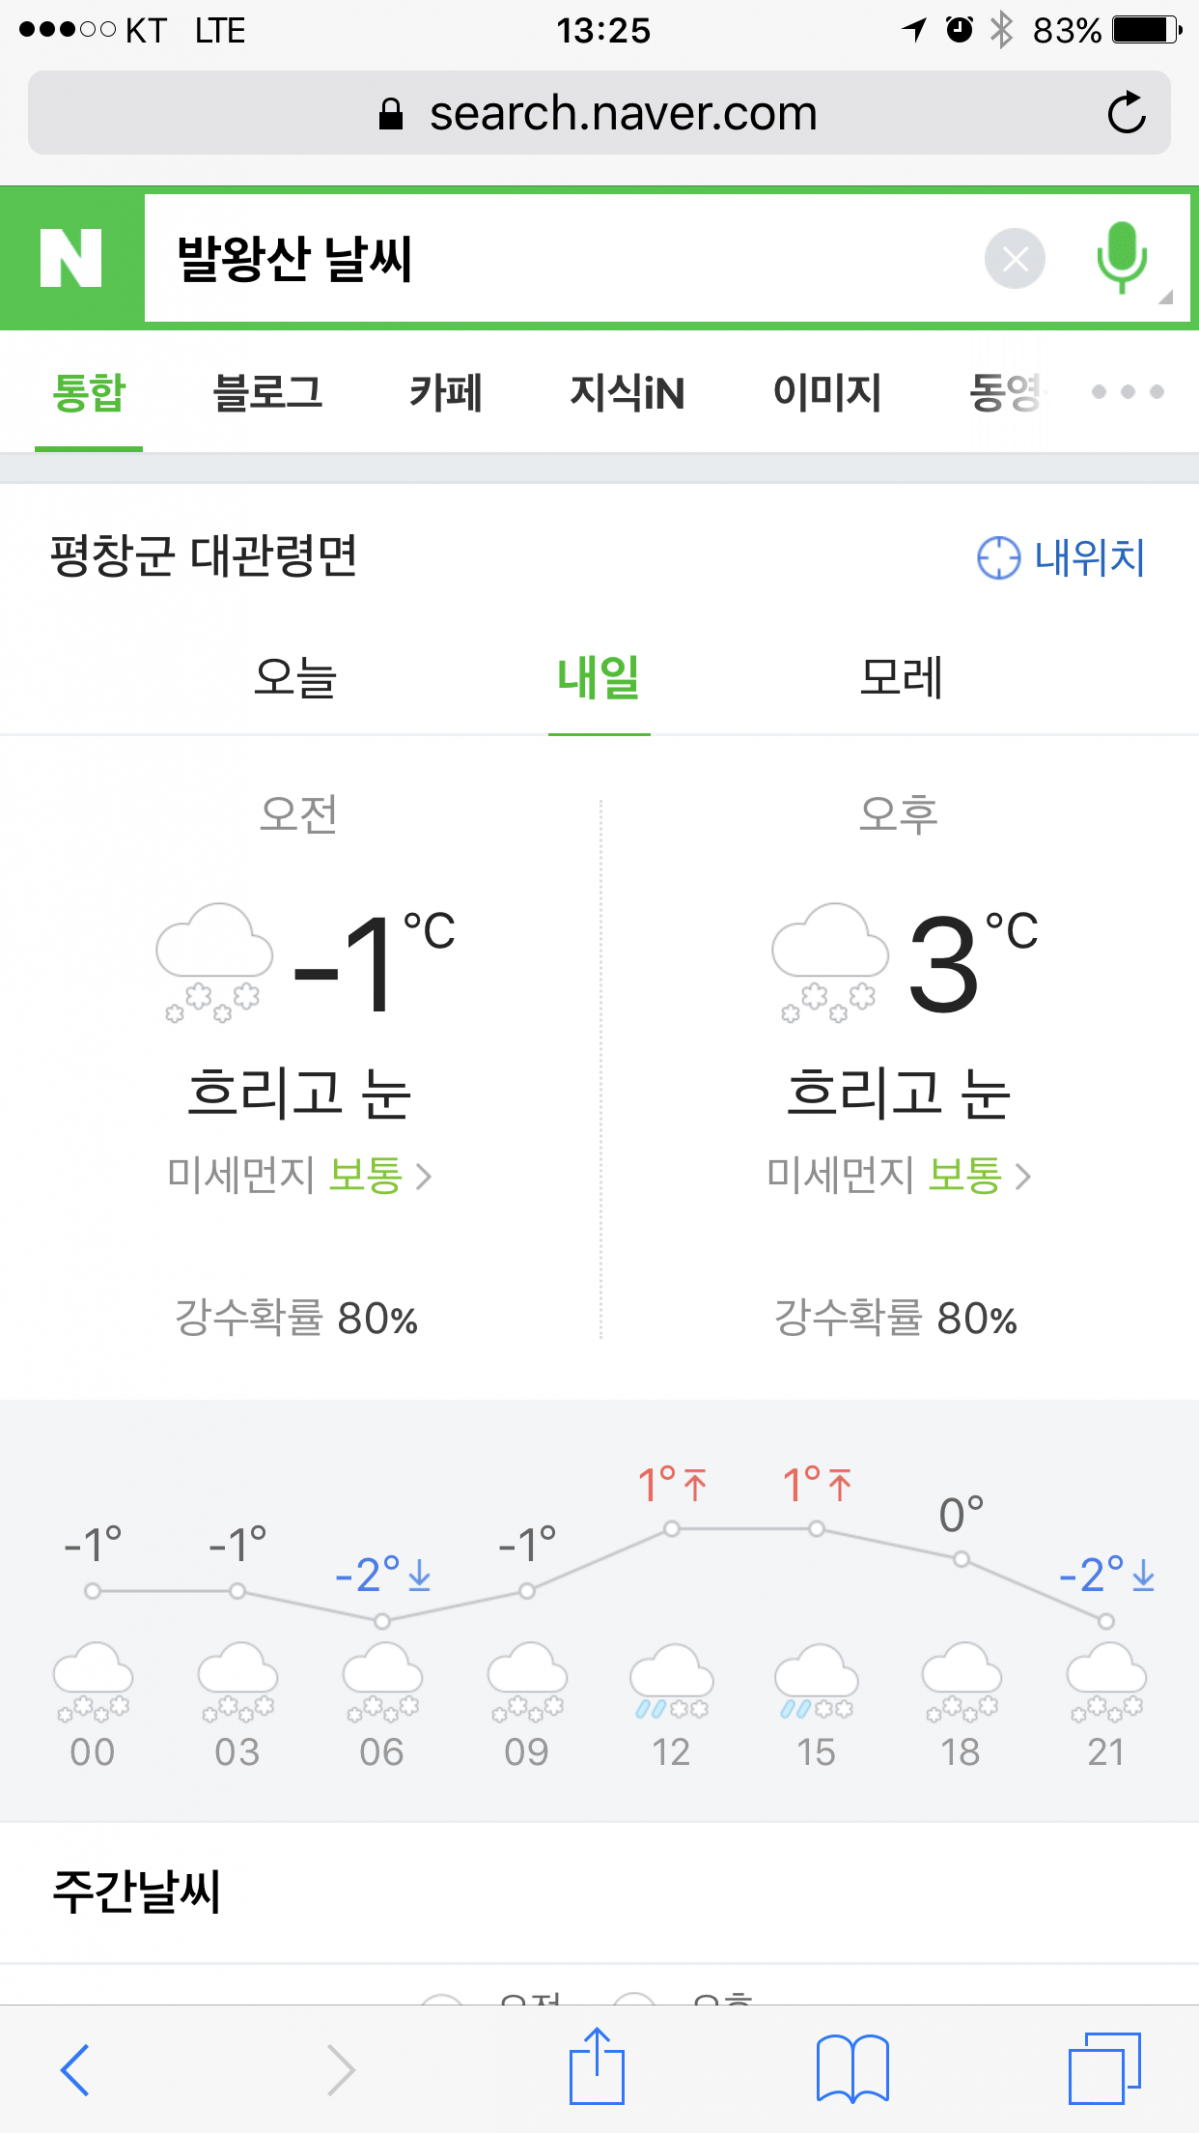Clear the search text with the X icon
Viewport: 1199px width, 2133px height.
point(1015,259)
